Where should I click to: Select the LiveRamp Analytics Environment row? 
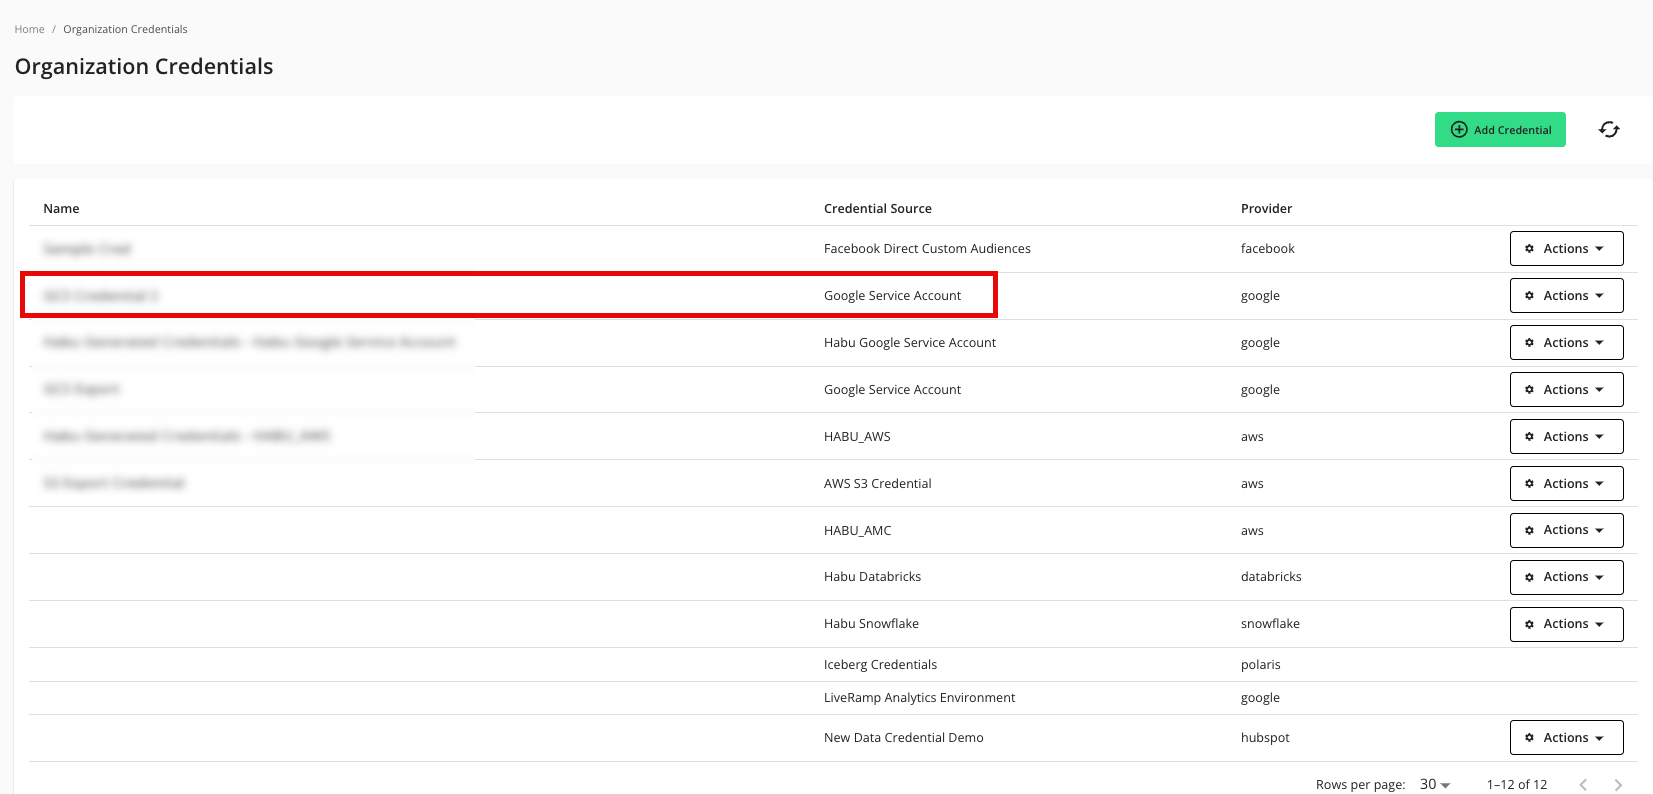point(919,698)
